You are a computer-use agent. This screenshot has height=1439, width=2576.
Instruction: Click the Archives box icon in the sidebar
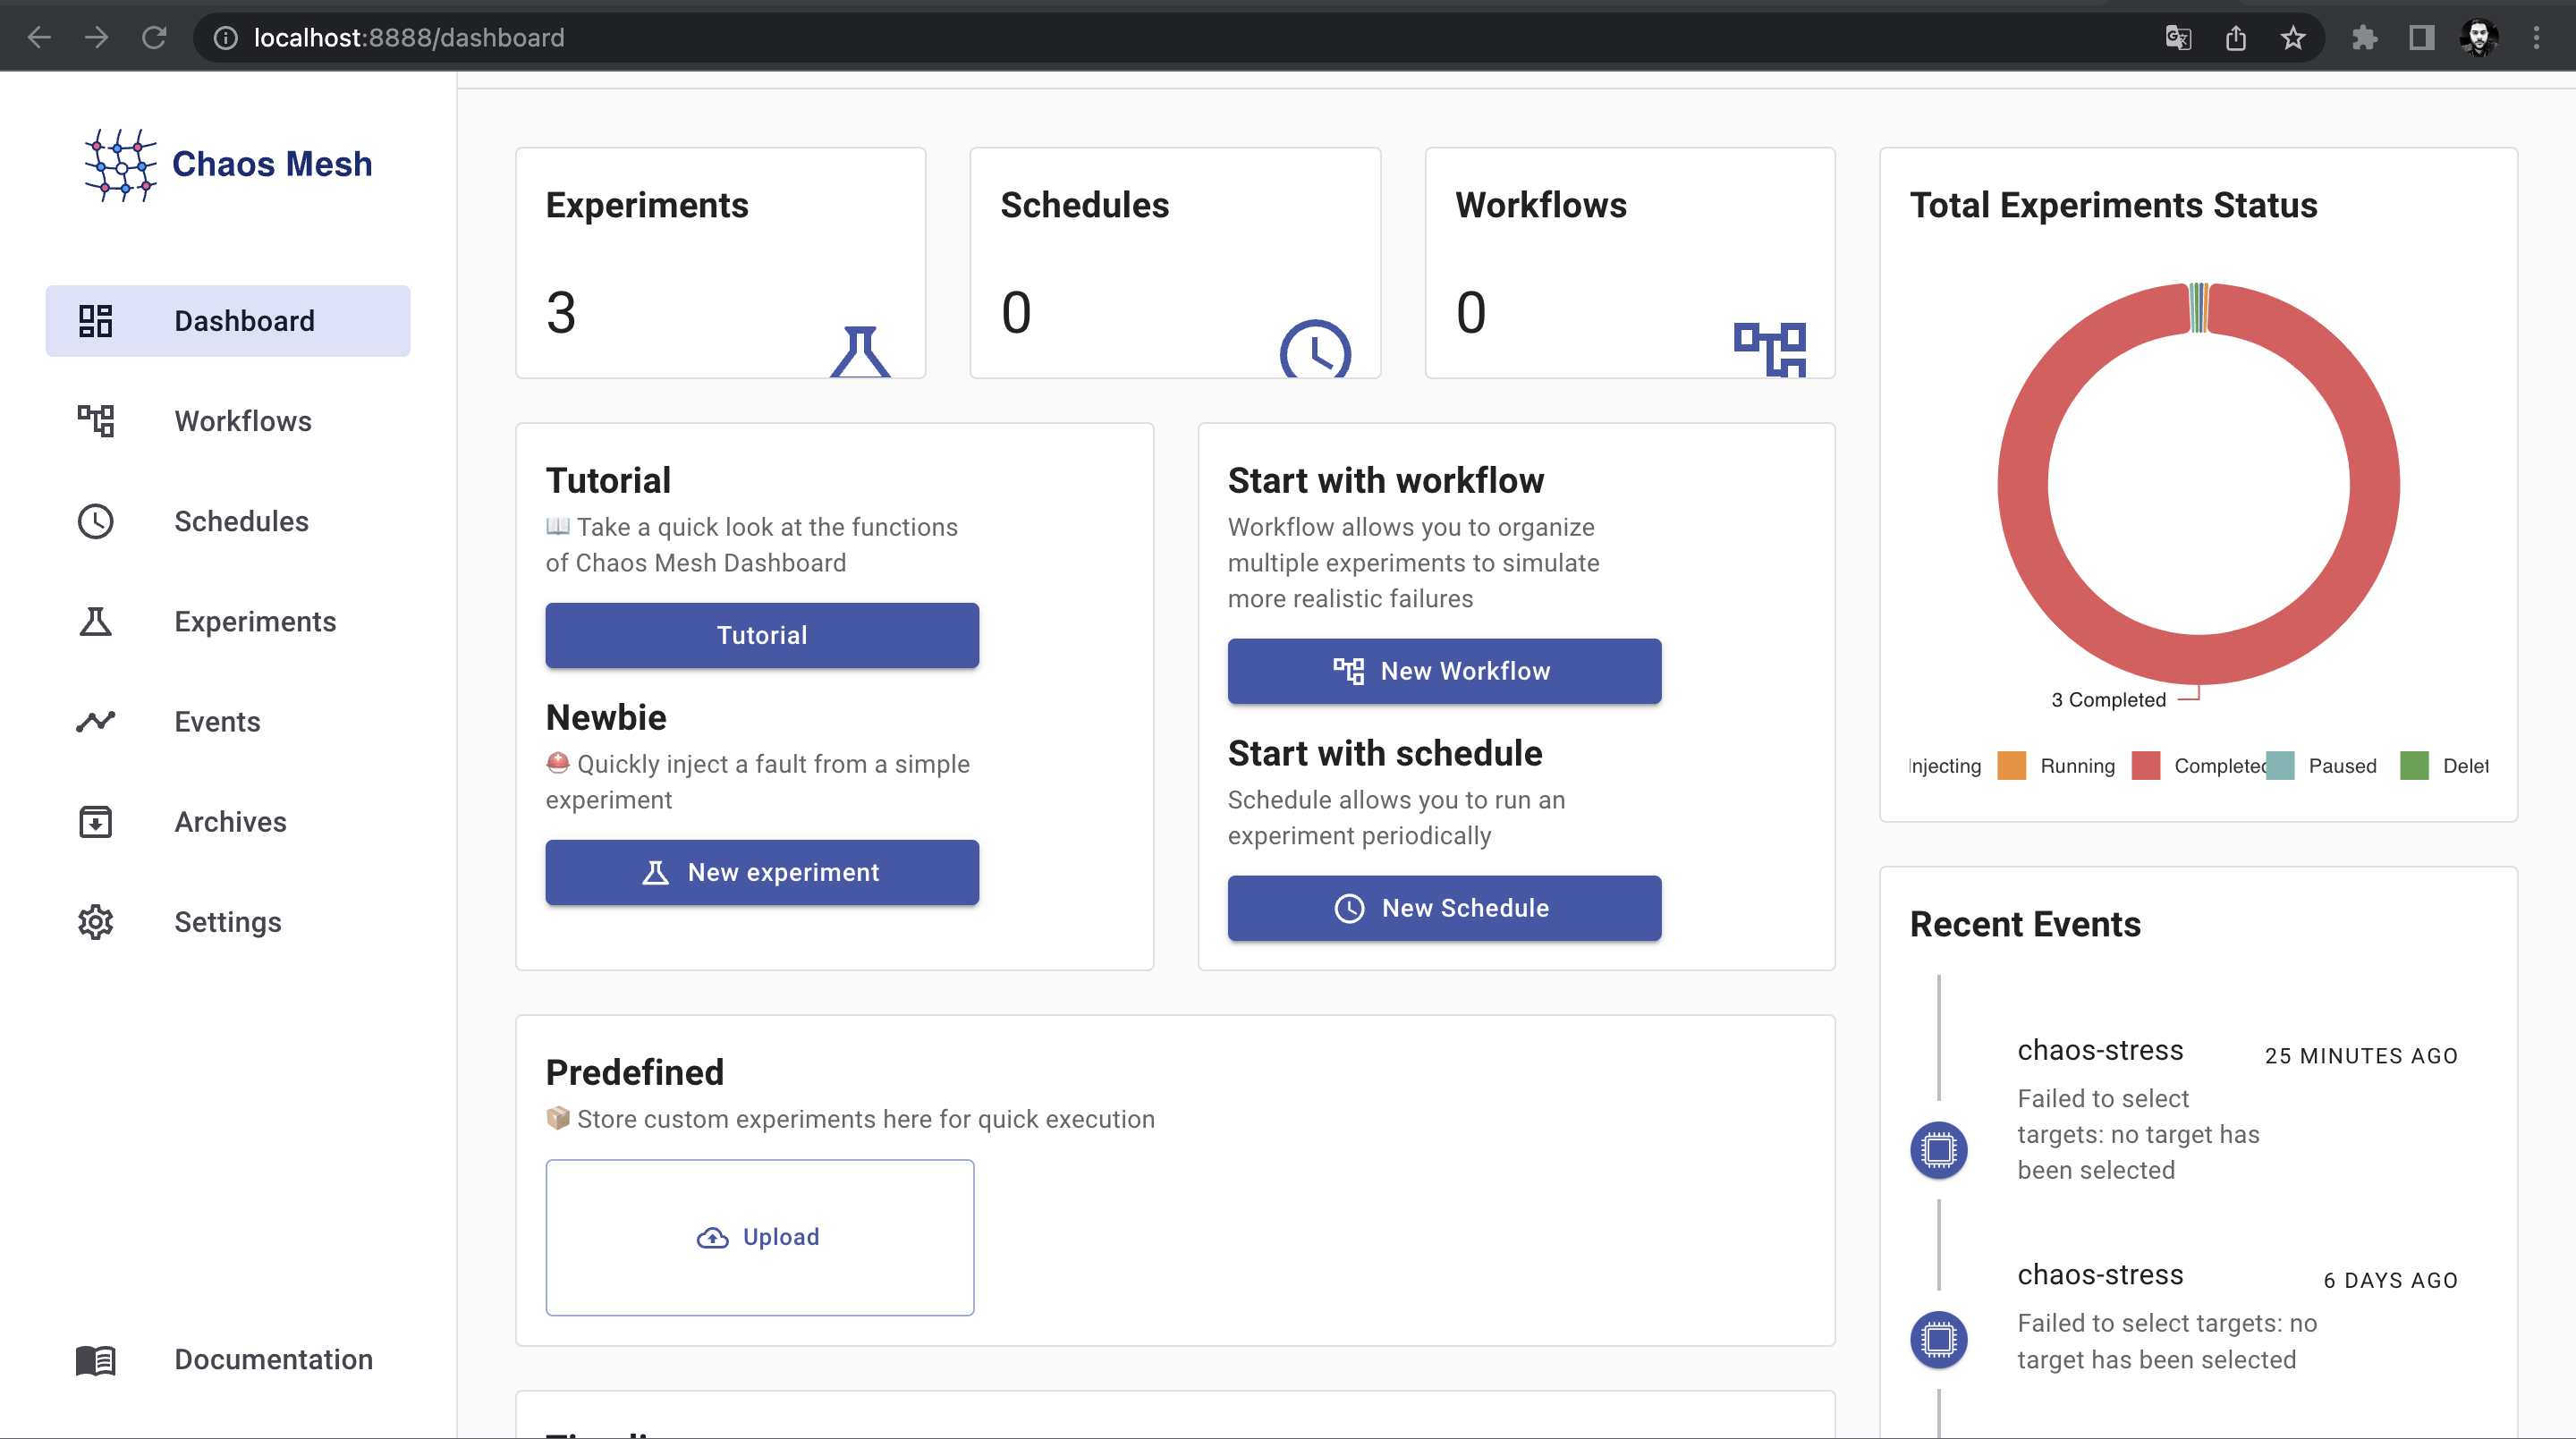[96, 821]
